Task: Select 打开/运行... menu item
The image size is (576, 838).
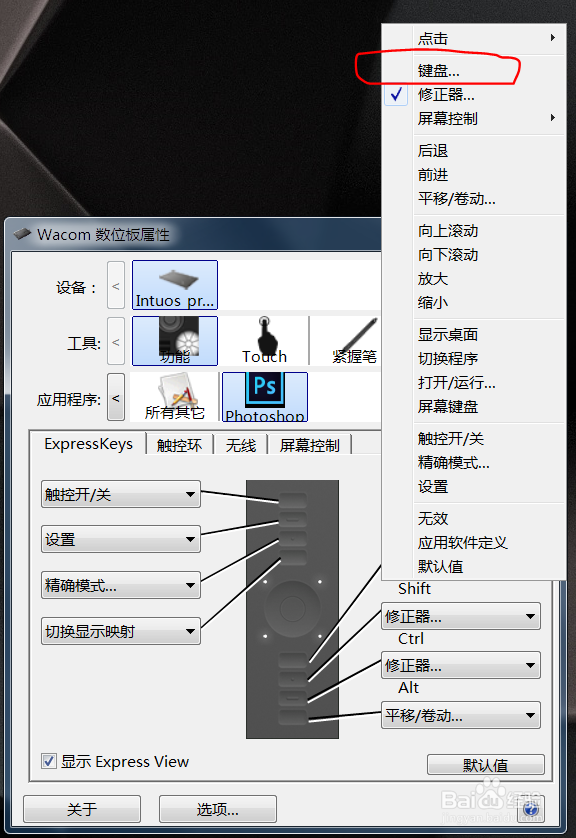Action: (x=474, y=382)
